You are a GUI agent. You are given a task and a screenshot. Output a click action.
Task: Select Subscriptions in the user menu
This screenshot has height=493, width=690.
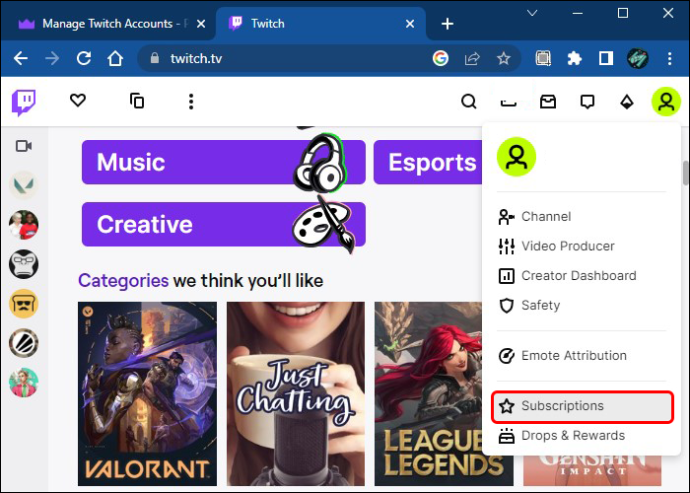(582, 406)
